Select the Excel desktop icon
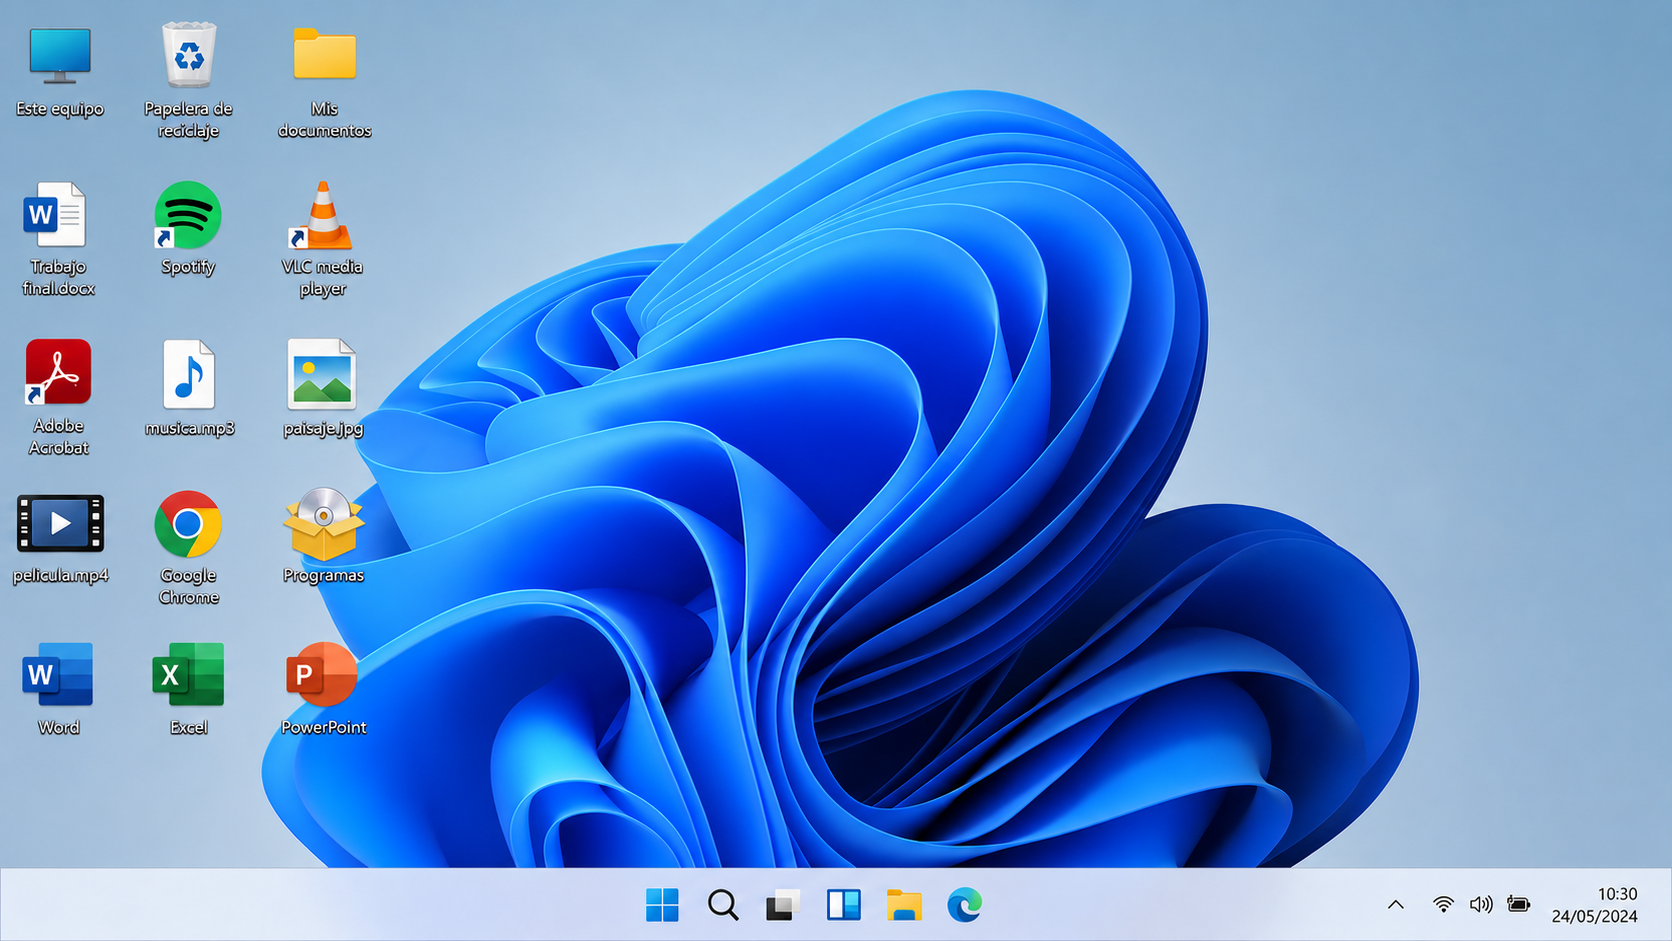This screenshot has width=1672, height=941. click(x=188, y=688)
